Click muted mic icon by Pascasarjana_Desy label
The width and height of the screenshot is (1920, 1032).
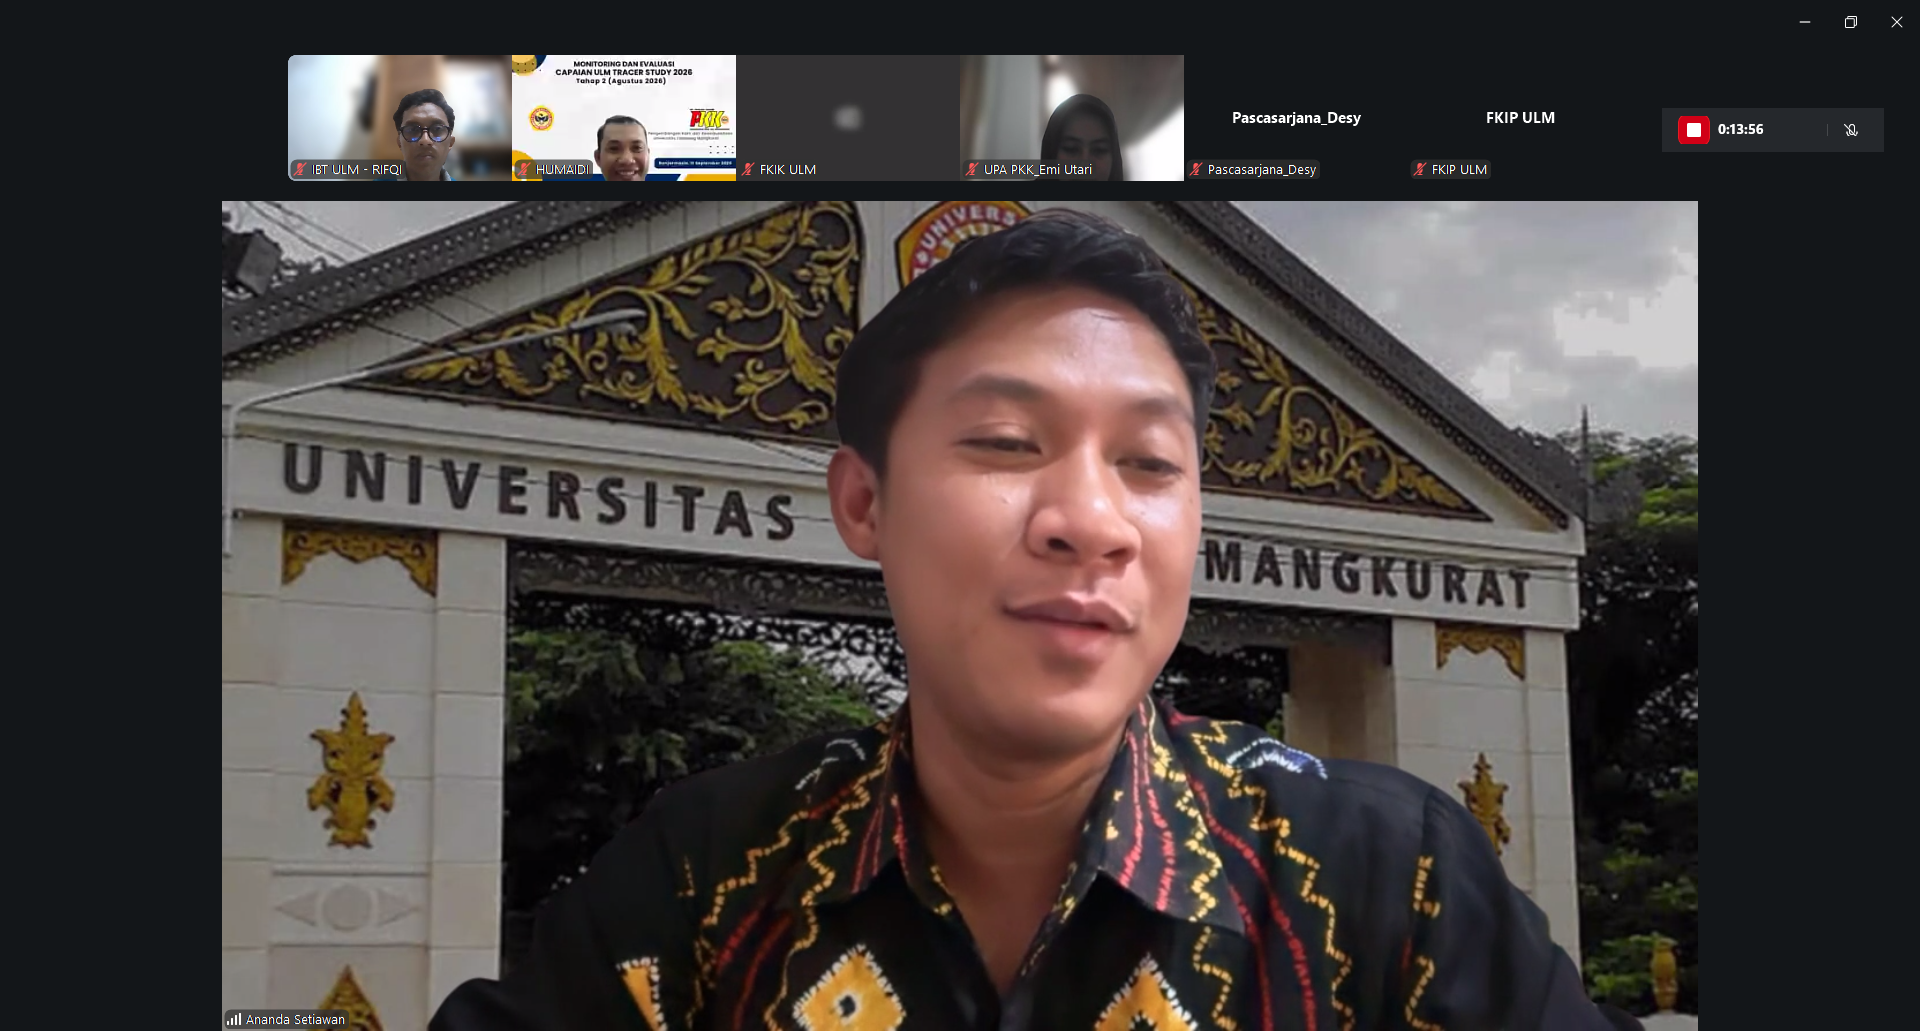(1196, 170)
